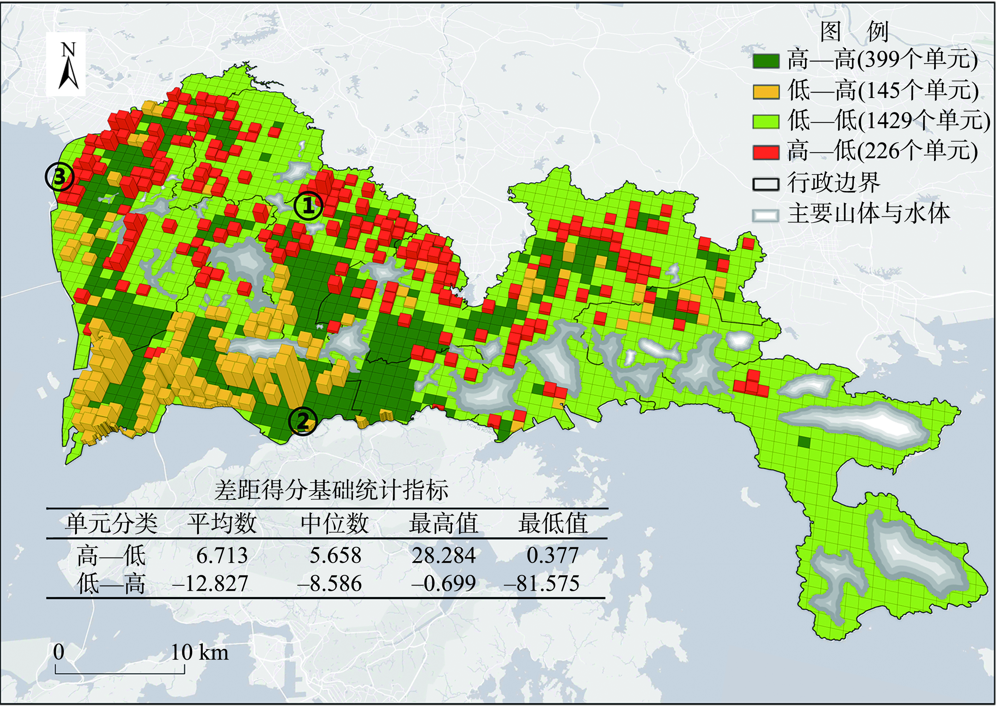This screenshot has height=707, width=1000.
Task: Click the 中位数 column header
Action: 335,524
